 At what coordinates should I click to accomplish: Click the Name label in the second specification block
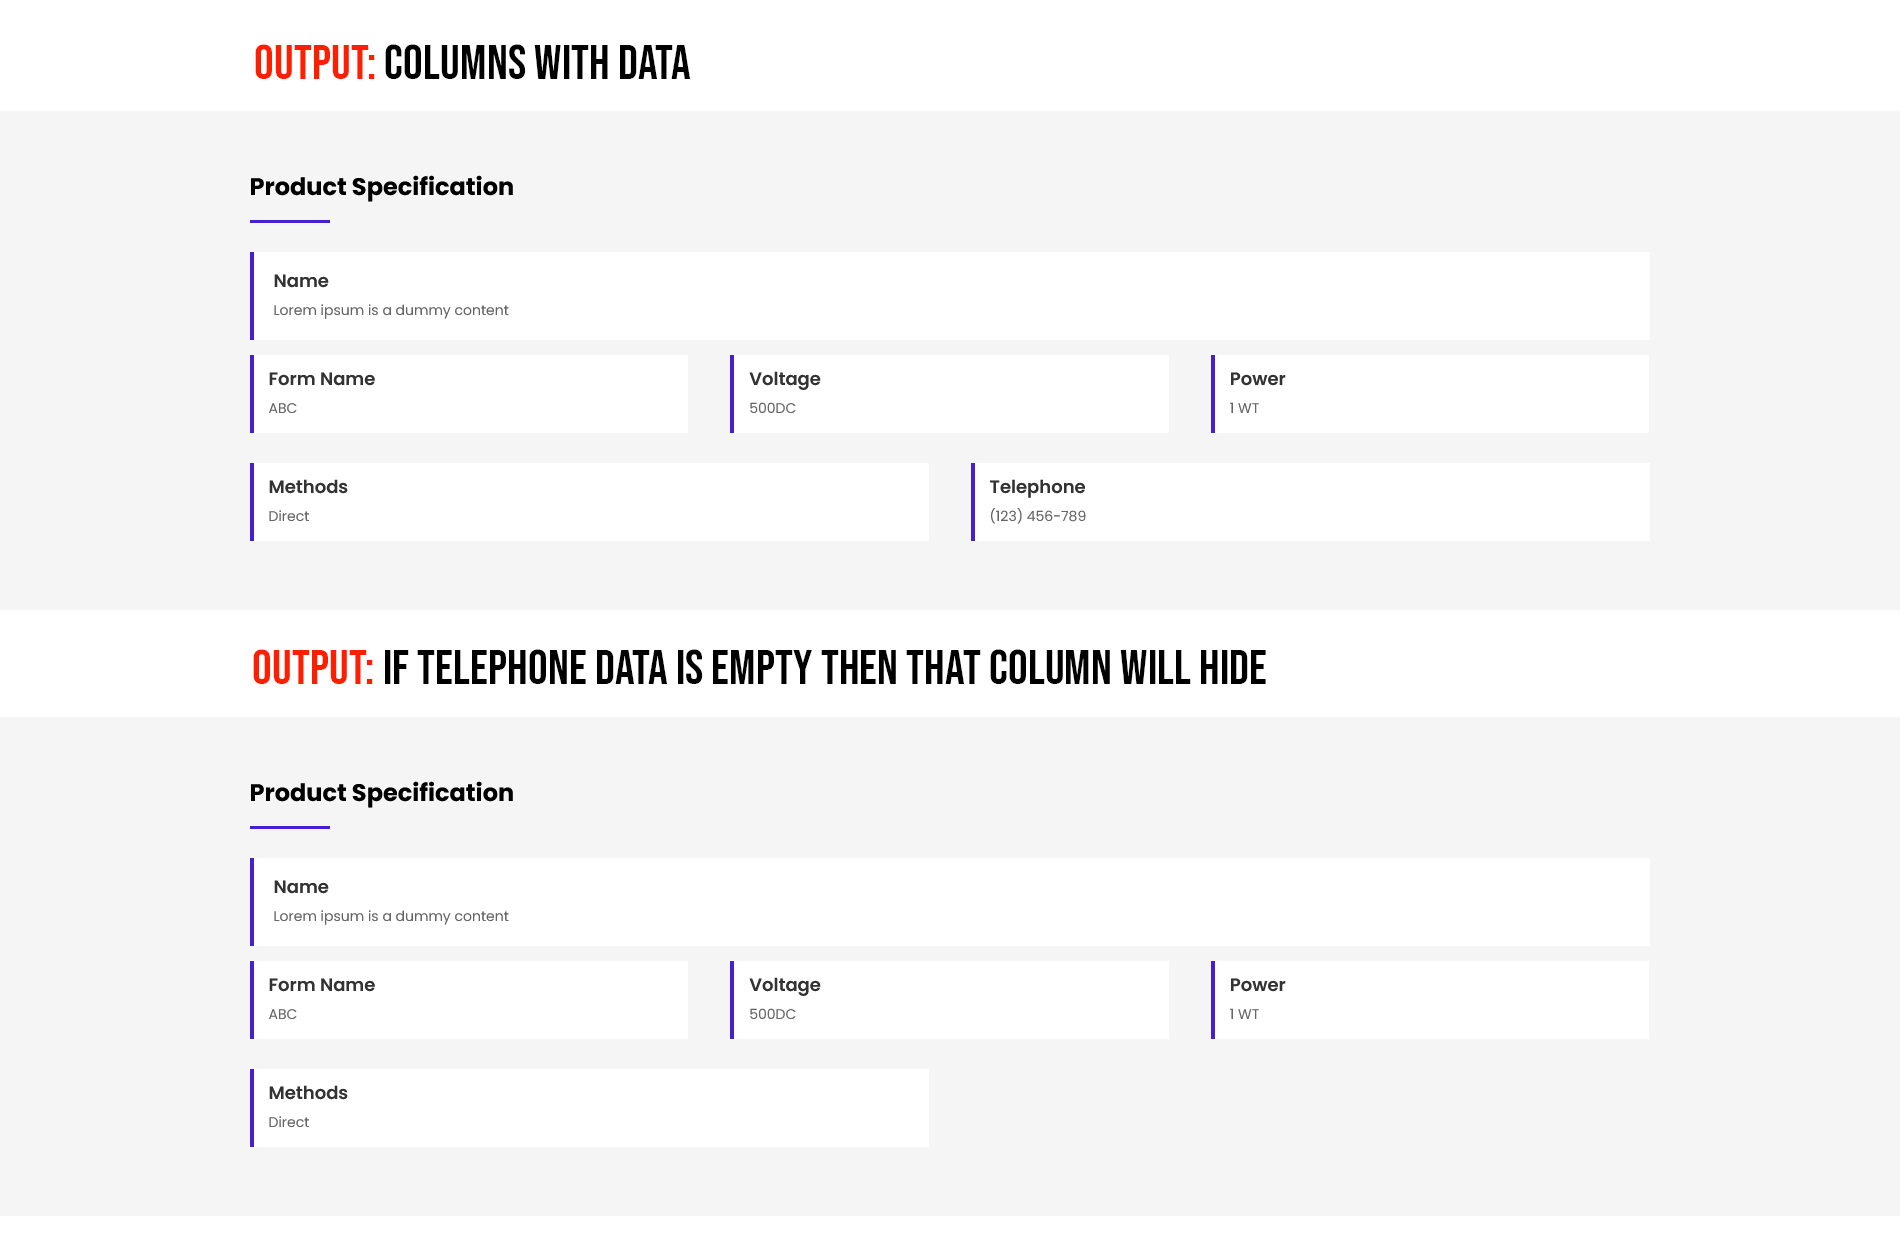pos(300,887)
